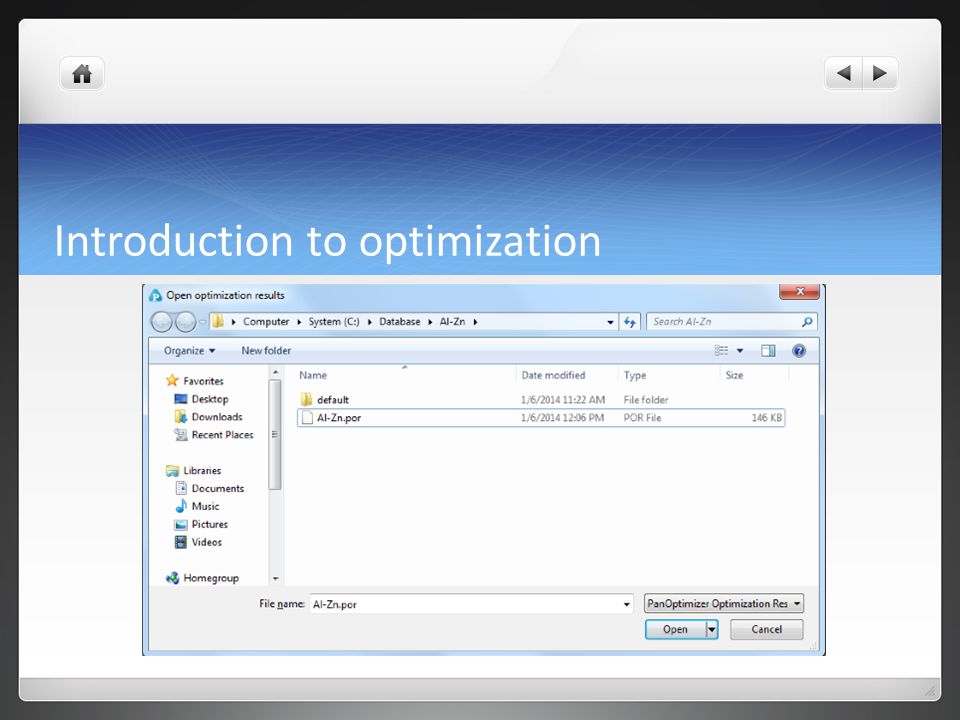Open Videos library
Image resolution: width=960 pixels, height=720 pixels.
click(199, 542)
